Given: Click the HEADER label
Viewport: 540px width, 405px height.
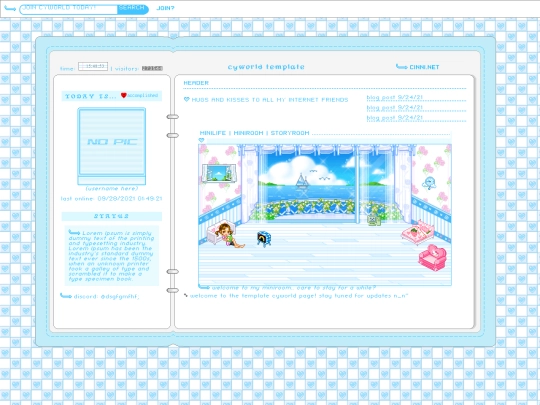Looking at the screenshot, I should tap(196, 83).
